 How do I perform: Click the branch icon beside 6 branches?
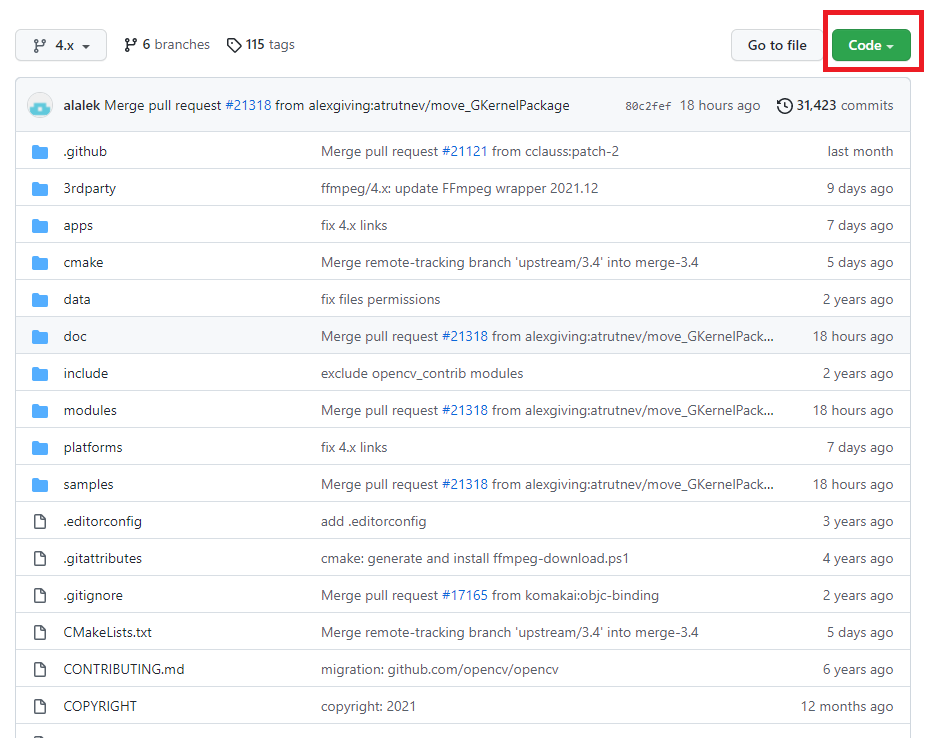[130, 45]
